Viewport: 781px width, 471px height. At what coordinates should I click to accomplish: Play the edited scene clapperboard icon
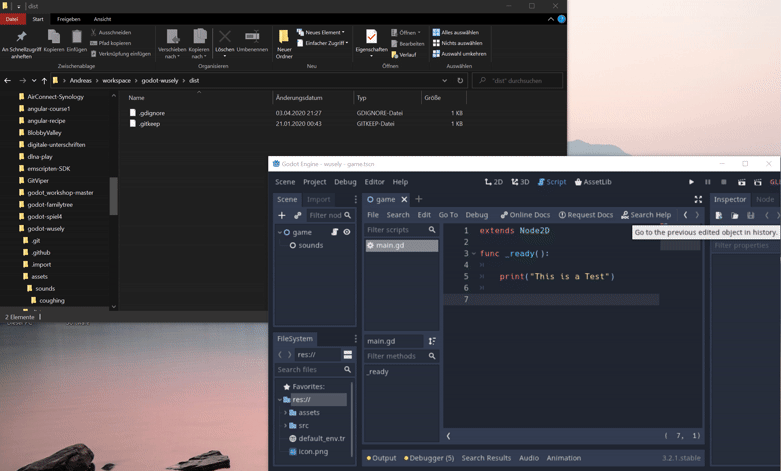[x=742, y=182]
